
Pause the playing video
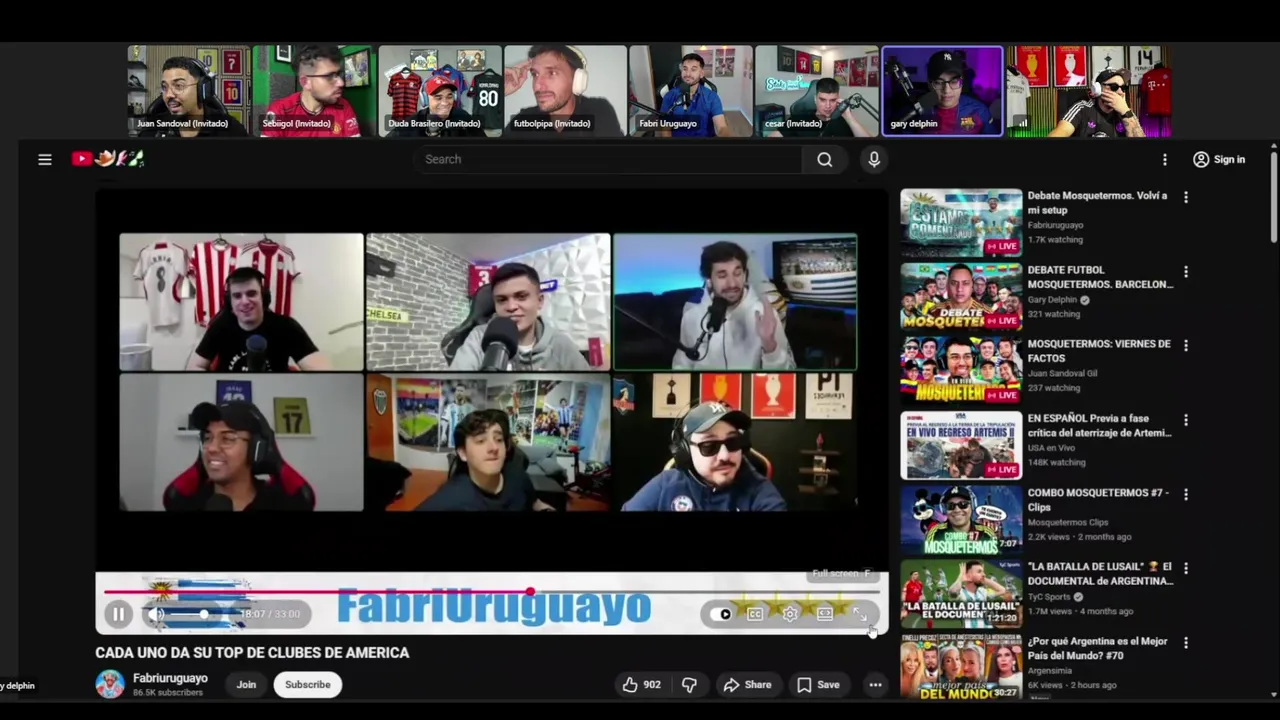[118, 614]
